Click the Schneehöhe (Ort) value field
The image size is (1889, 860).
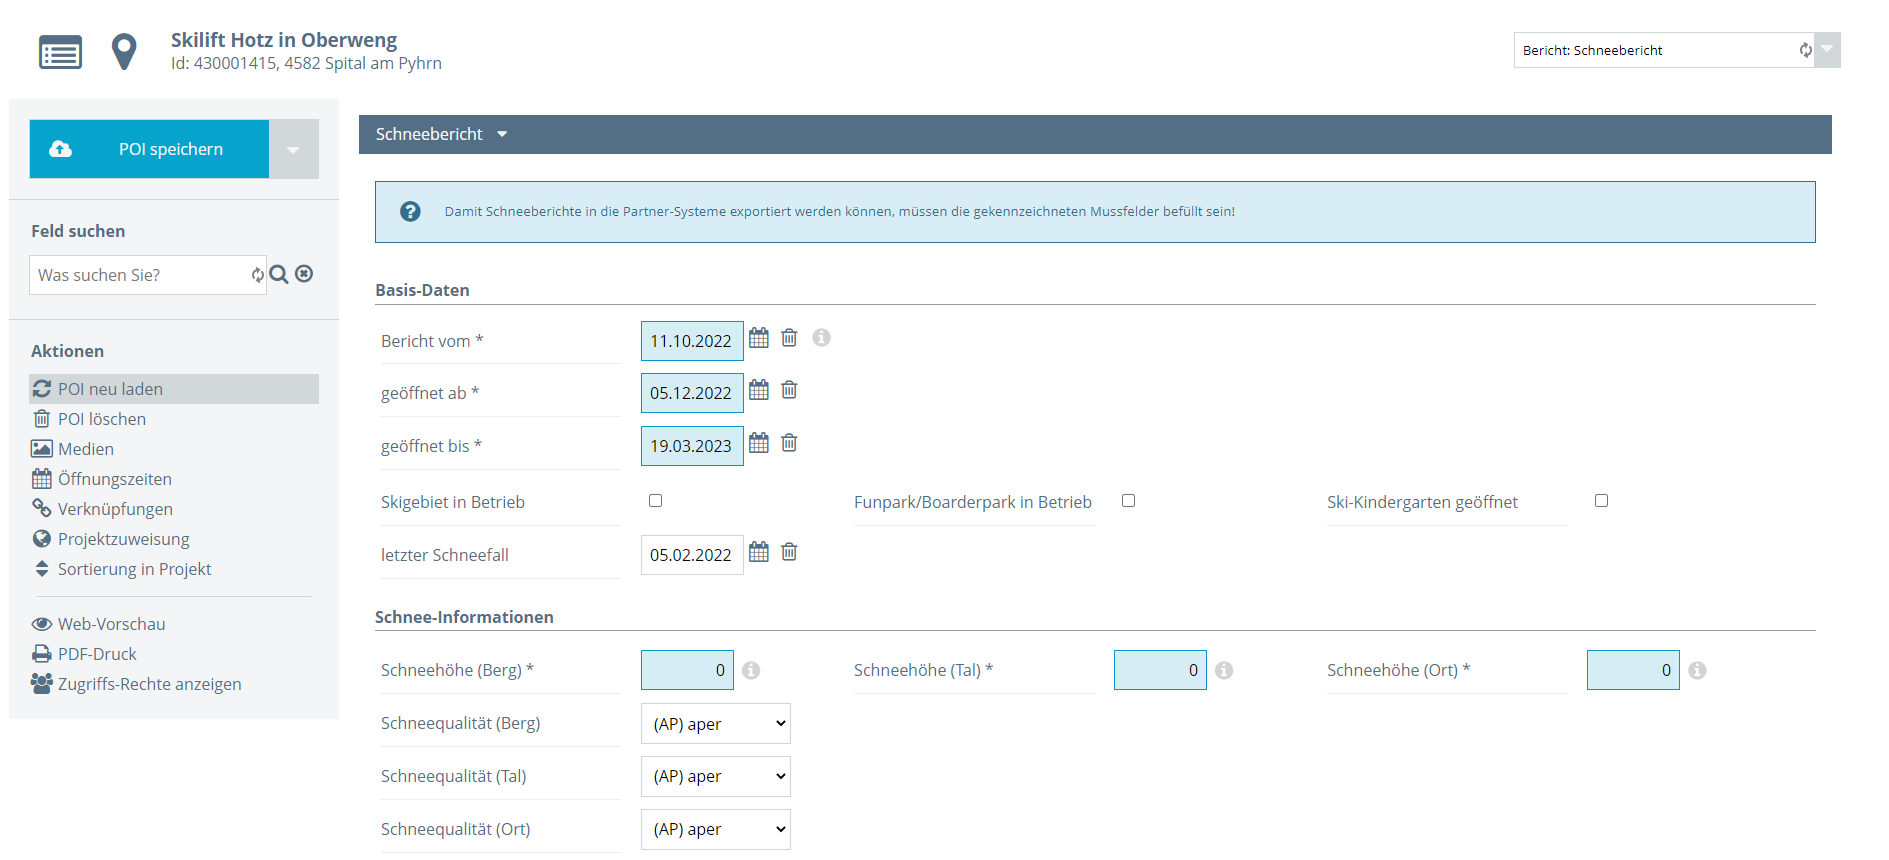click(x=1633, y=670)
